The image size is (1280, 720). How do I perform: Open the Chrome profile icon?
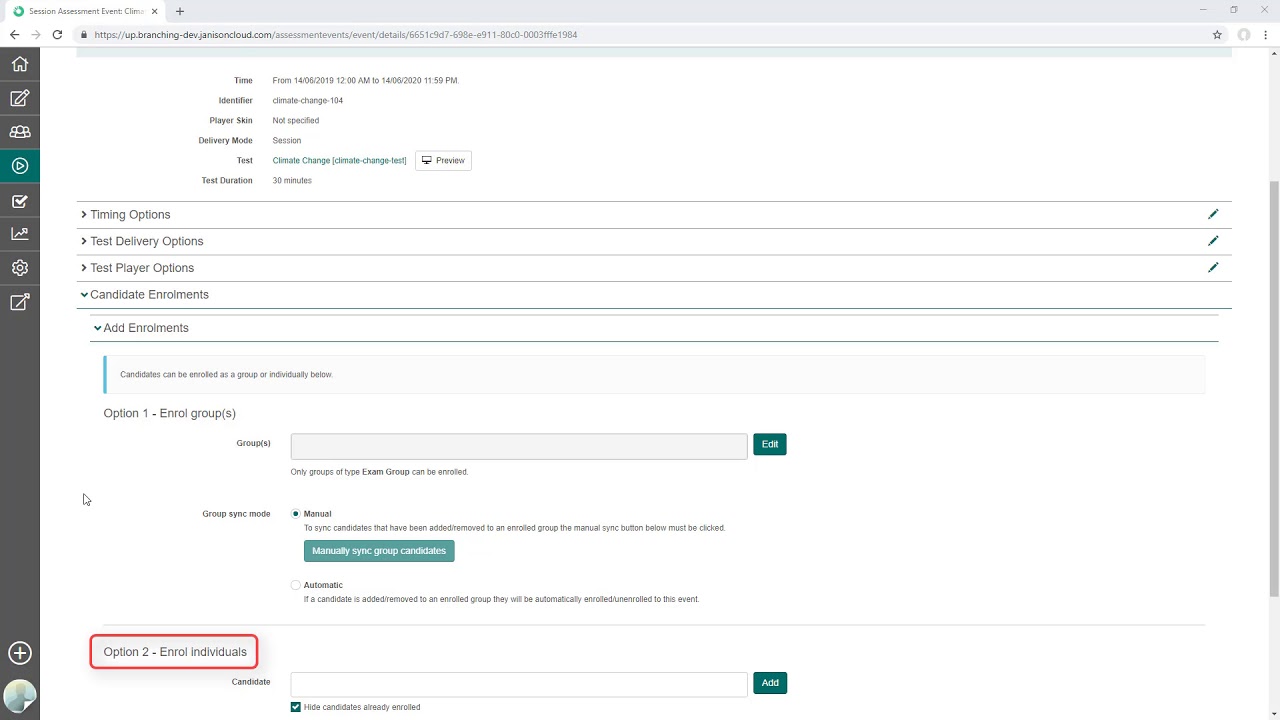coord(1244,34)
